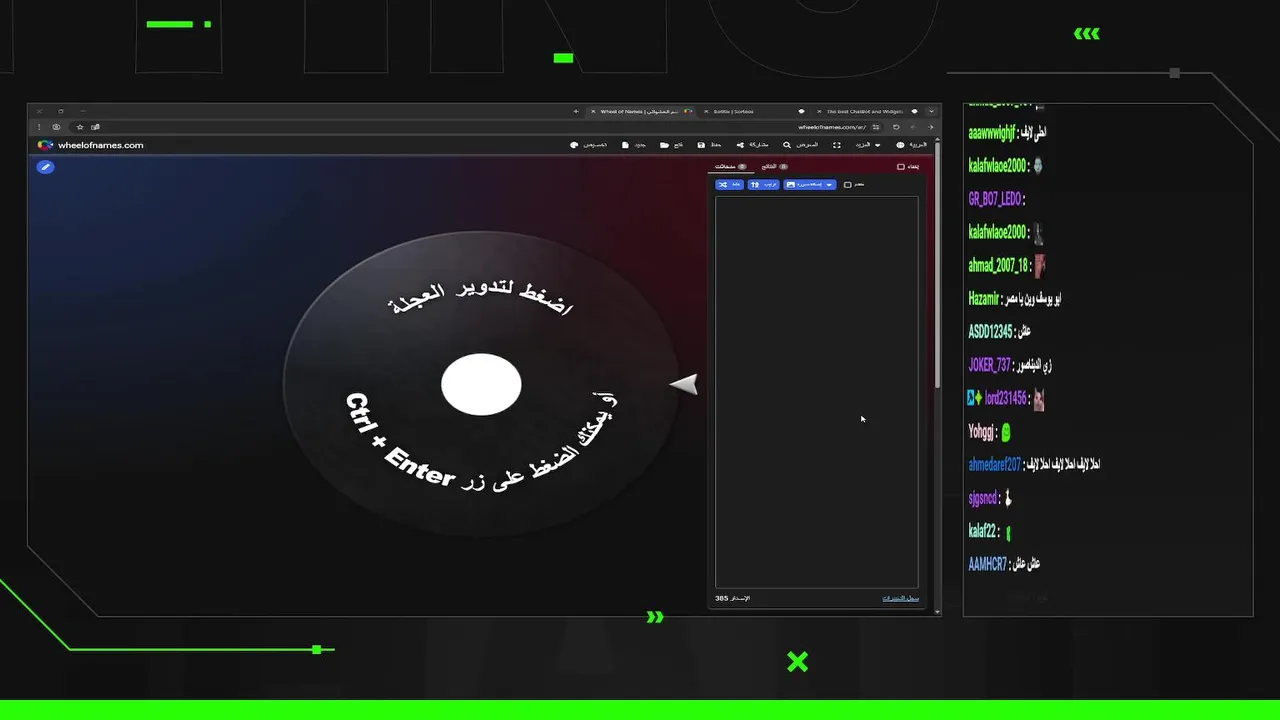Close The best Chatbot and Widgets tab
The image size is (1280, 720).
(819, 111)
